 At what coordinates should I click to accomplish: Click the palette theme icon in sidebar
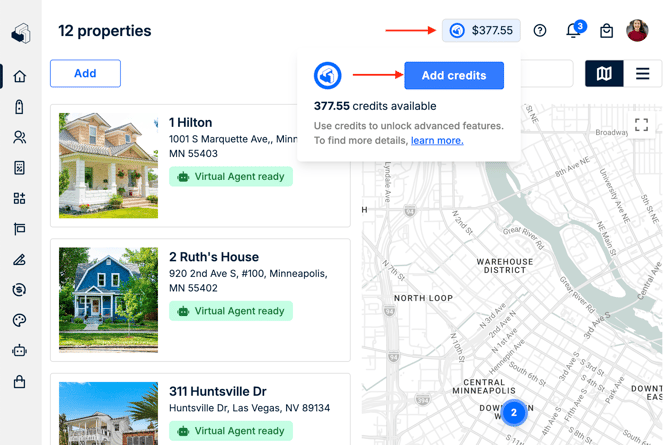tap(19, 321)
